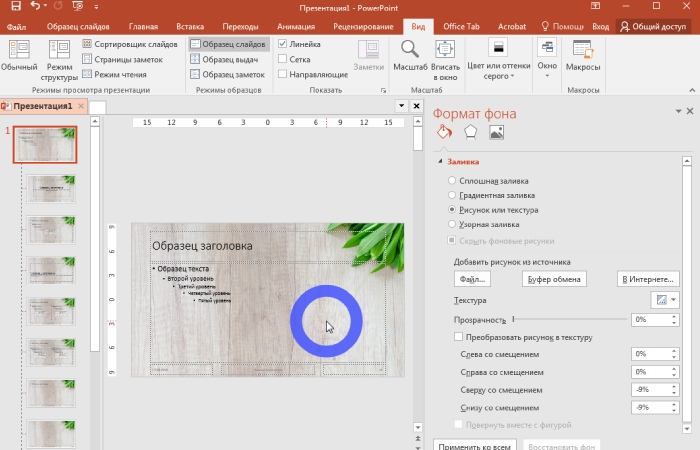700x450 pixels.
Task: Click the Undo arrow icon
Action: tap(35, 6)
